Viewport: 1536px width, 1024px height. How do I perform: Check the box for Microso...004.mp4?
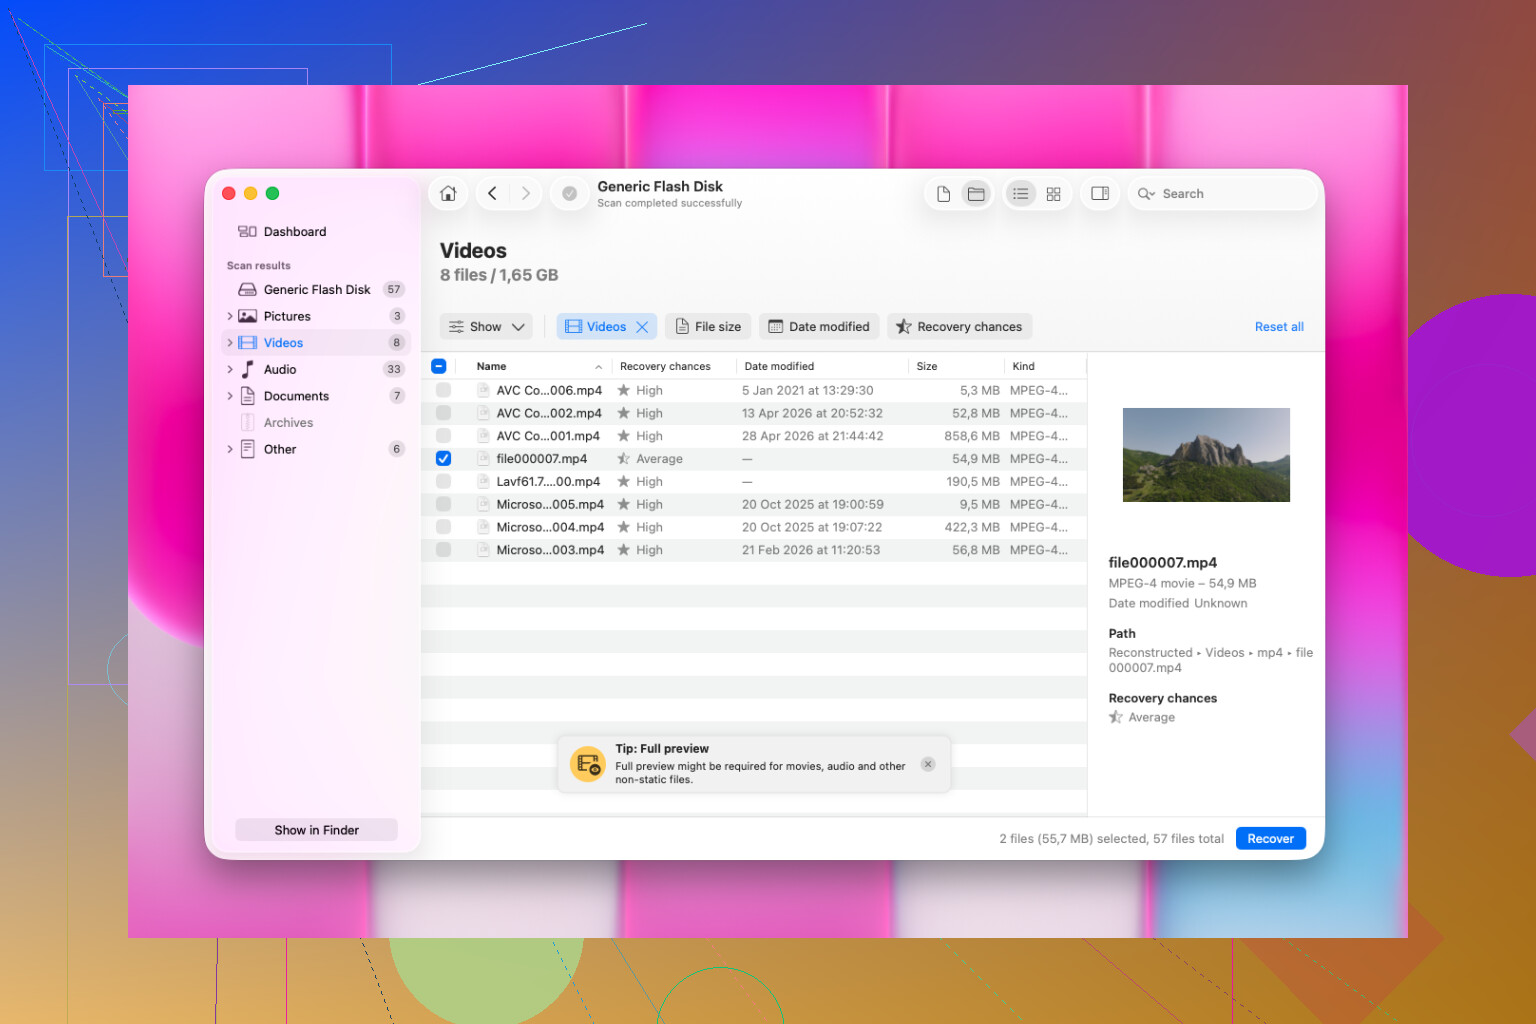(443, 527)
